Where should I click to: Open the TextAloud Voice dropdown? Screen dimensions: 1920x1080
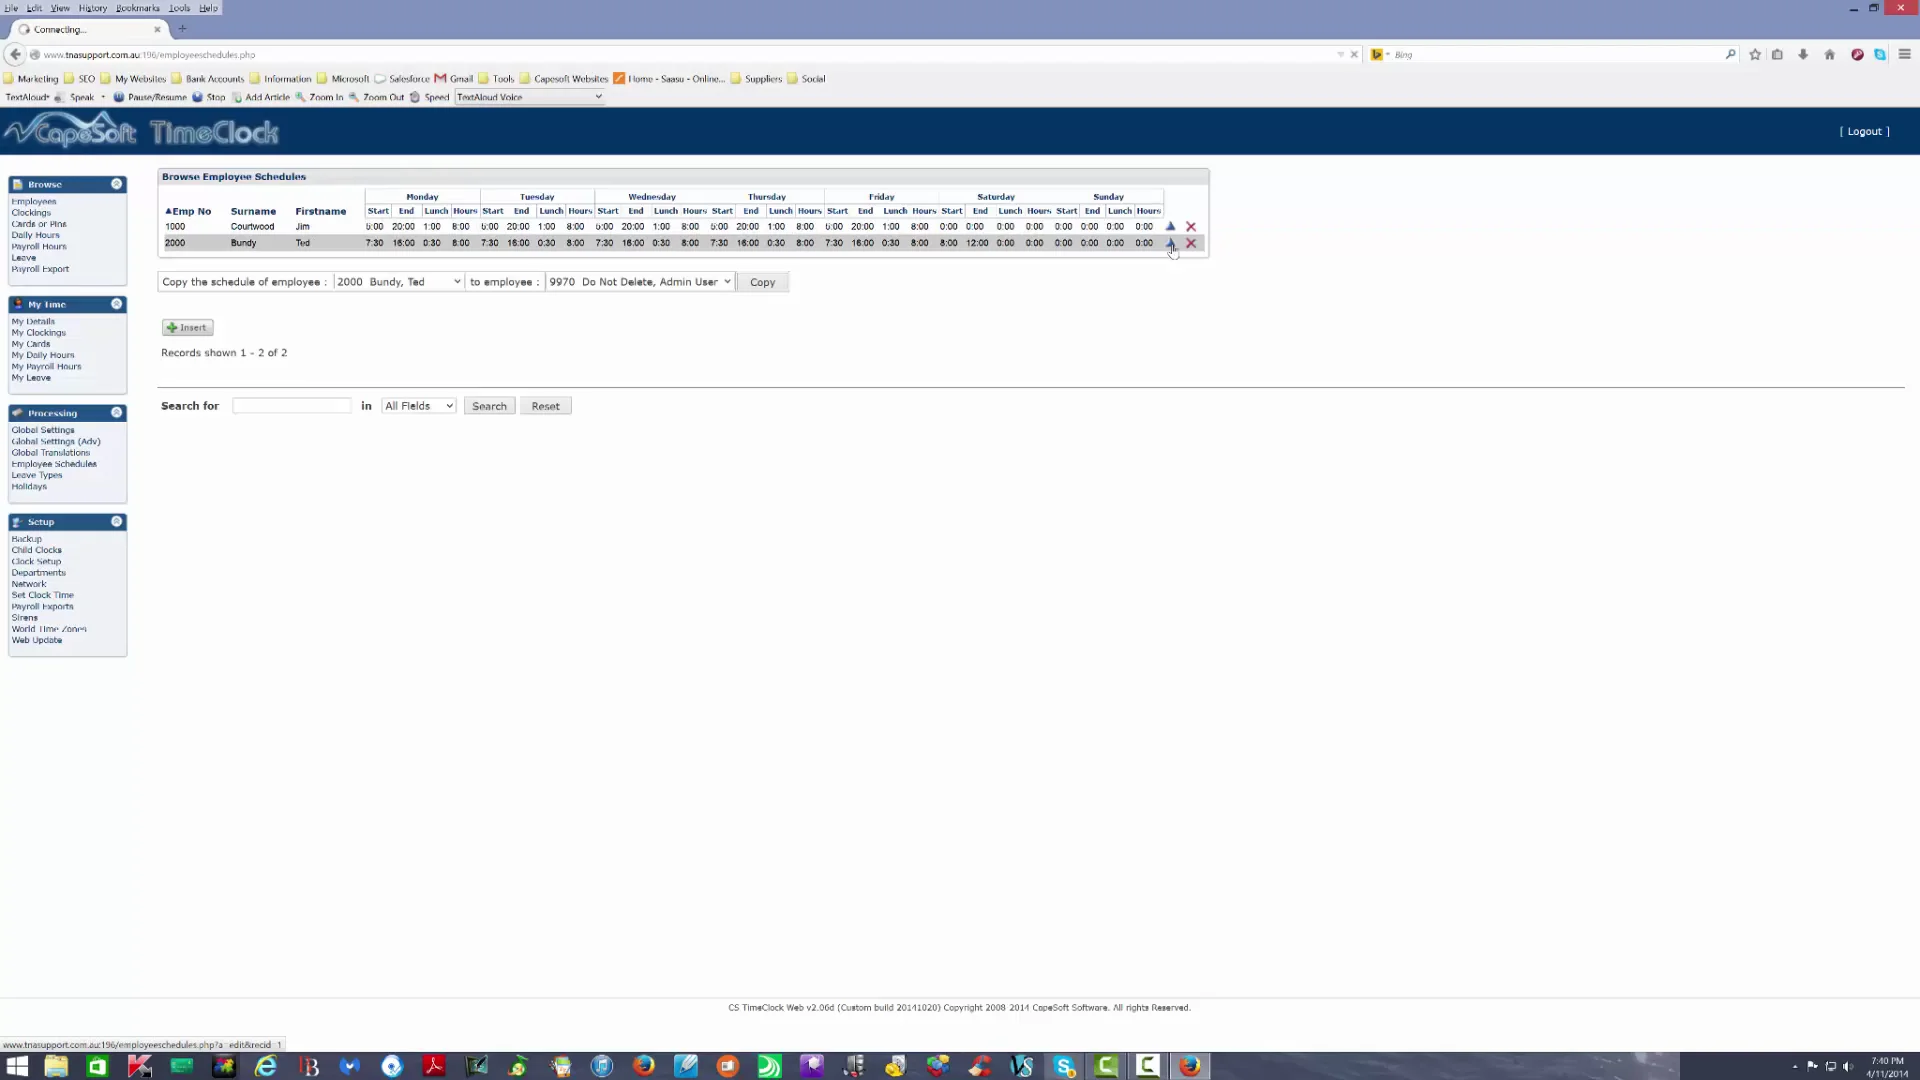pyautogui.click(x=529, y=97)
